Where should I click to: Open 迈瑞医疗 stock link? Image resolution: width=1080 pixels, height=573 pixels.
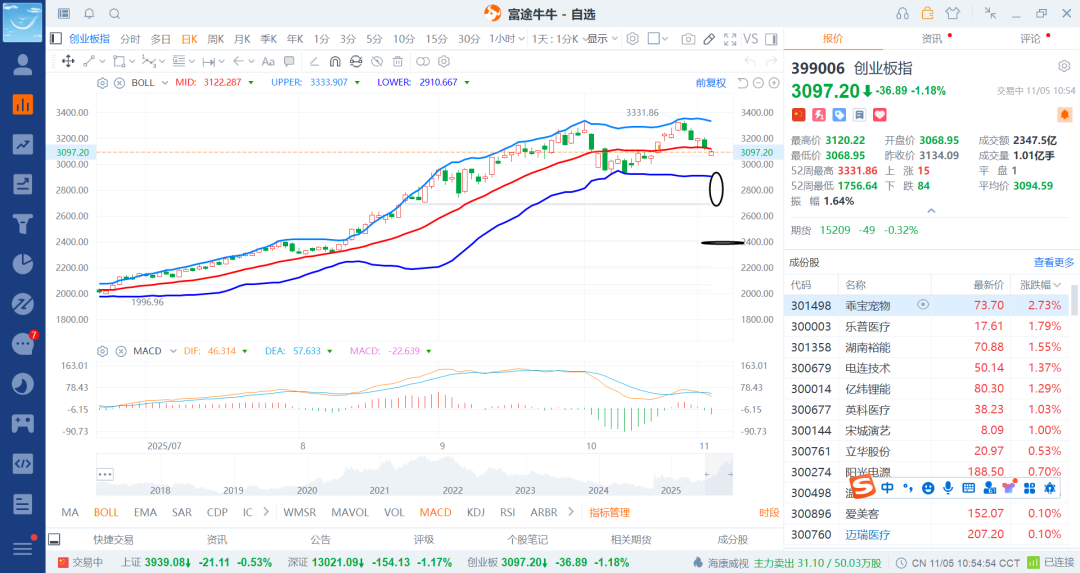(x=868, y=534)
